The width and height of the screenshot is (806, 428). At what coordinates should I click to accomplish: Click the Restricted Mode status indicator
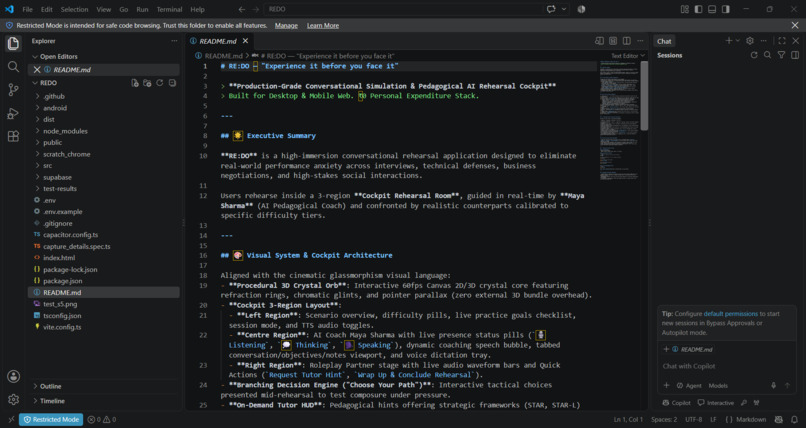point(51,420)
